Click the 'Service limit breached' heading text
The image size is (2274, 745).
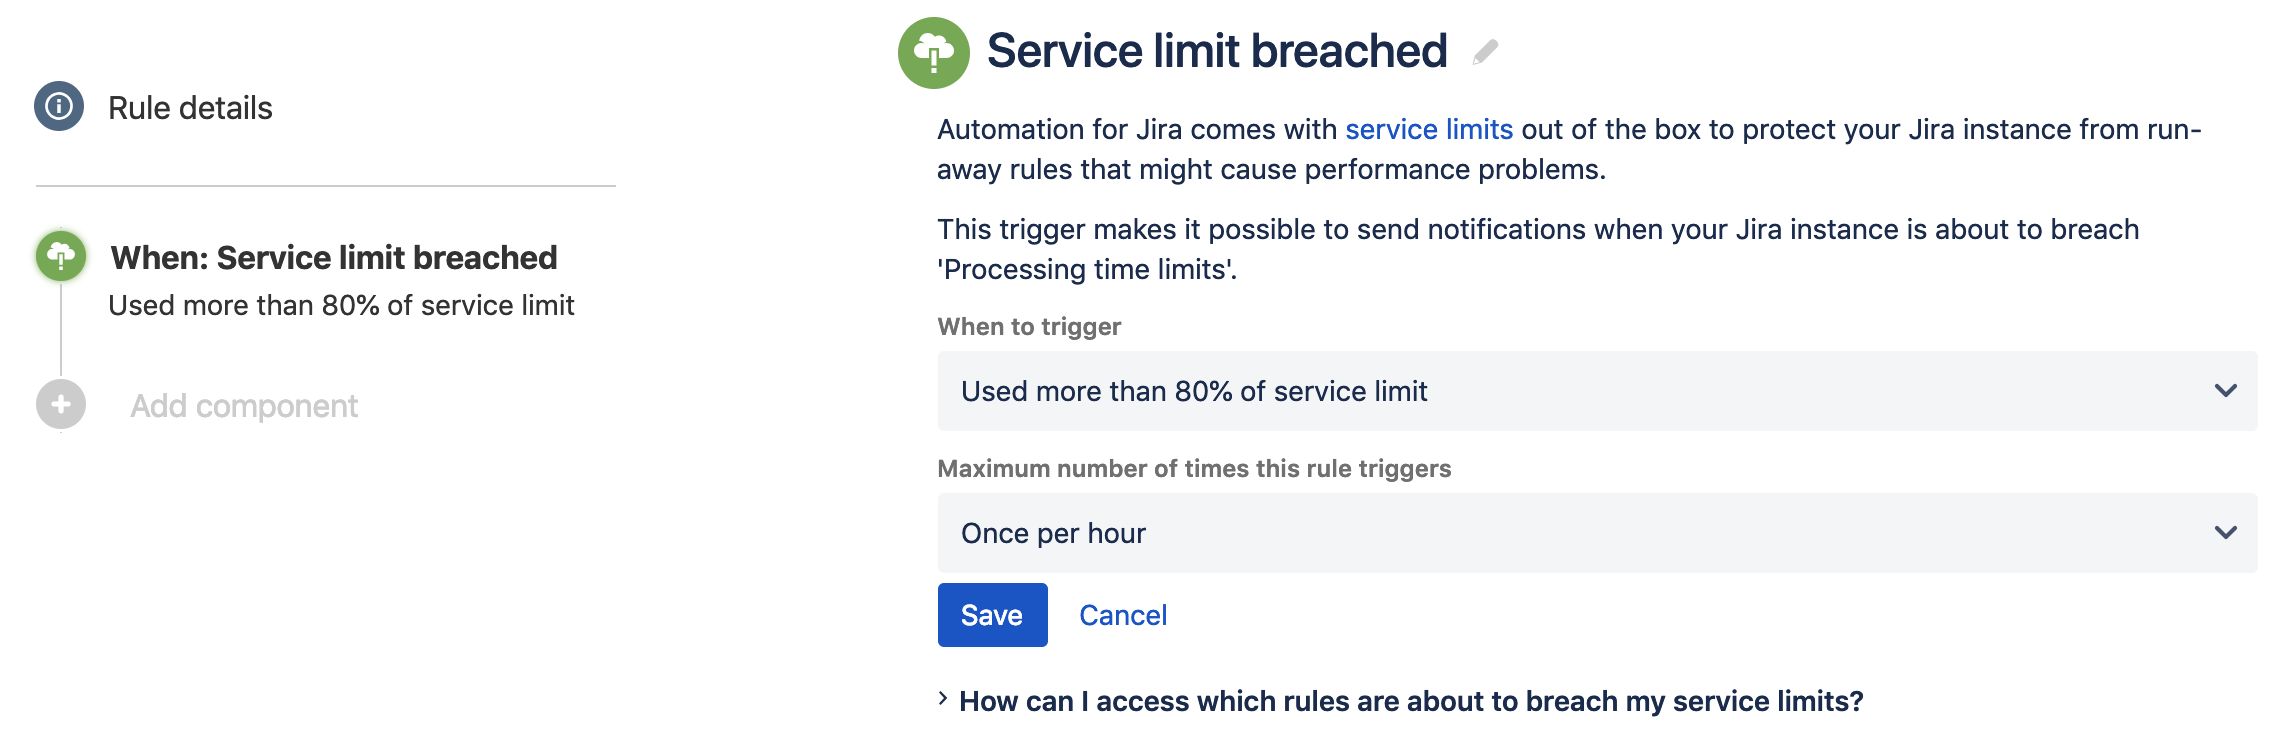pos(1217,51)
